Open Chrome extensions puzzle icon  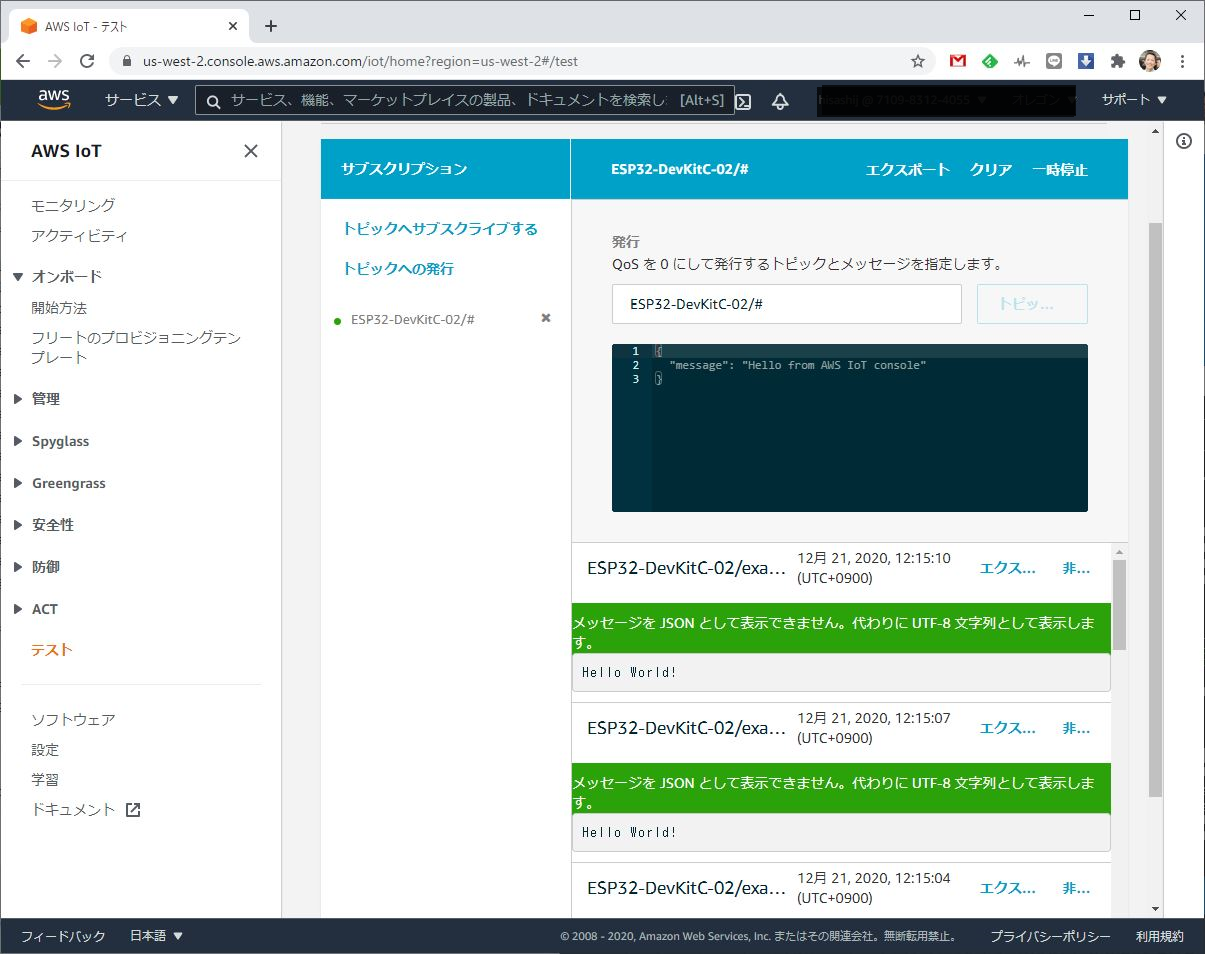click(1118, 61)
